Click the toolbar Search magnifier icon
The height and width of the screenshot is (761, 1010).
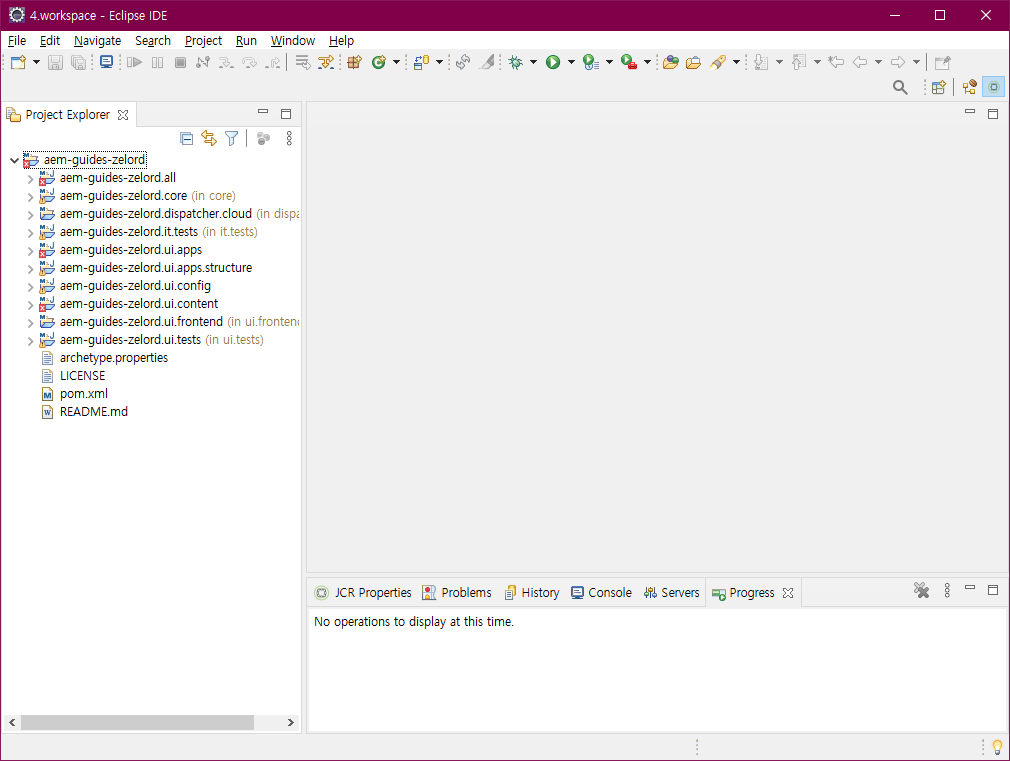point(900,87)
